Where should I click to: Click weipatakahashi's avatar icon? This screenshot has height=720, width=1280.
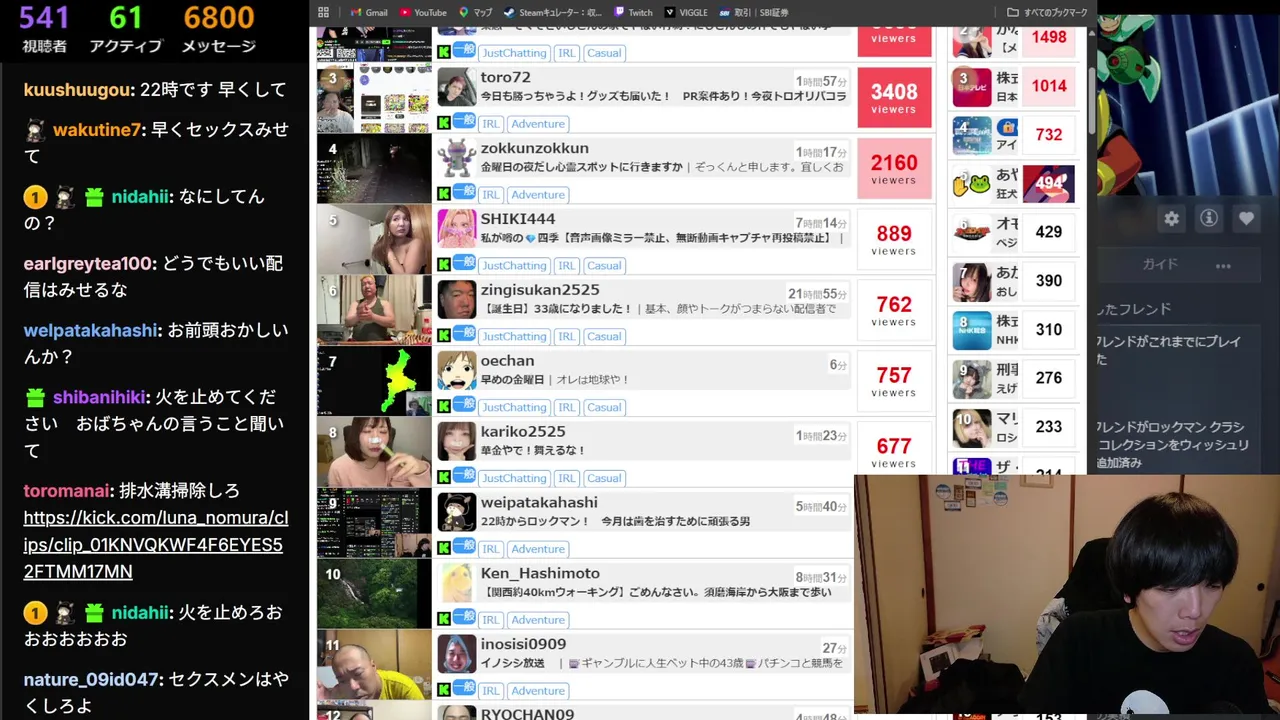coord(457,513)
